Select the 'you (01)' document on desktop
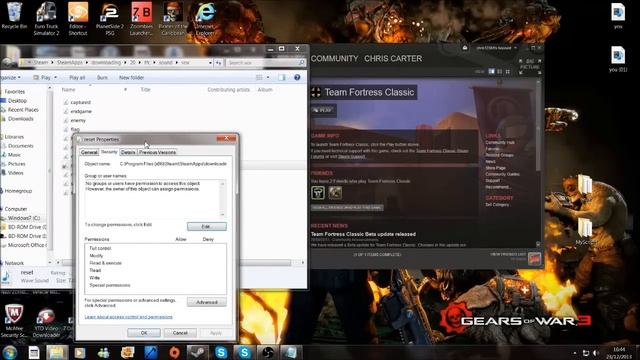Image resolution: width=640 pixels, height=360 pixels. click(x=618, y=58)
